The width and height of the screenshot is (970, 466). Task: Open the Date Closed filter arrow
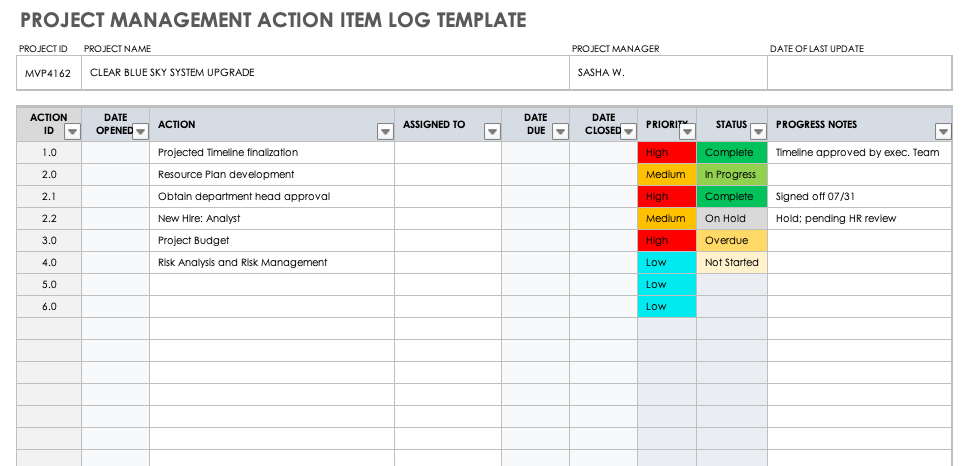pyautogui.click(x=628, y=131)
